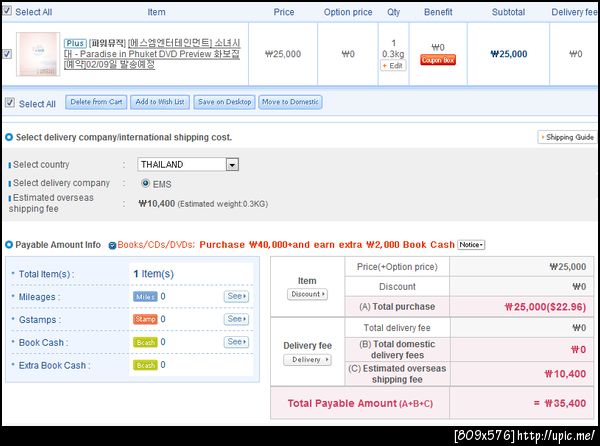600x446 pixels.
Task: Click the Bcash badge beside Extra Book Cash
Action: click(x=145, y=365)
